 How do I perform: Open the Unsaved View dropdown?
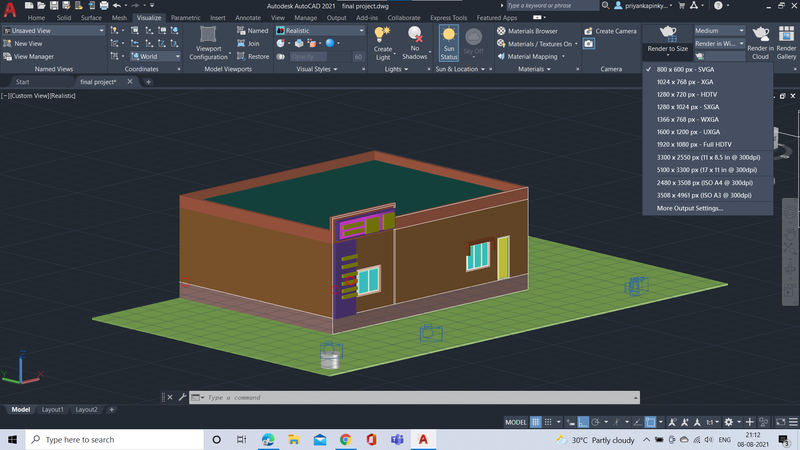(x=54, y=31)
